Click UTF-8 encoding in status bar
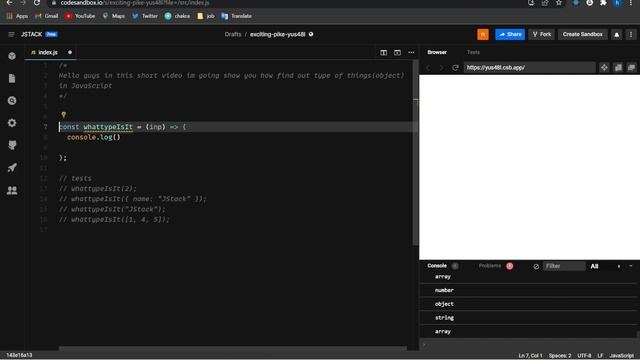The height and width of the screenshot is (360, 640). (x=584, y=356)
